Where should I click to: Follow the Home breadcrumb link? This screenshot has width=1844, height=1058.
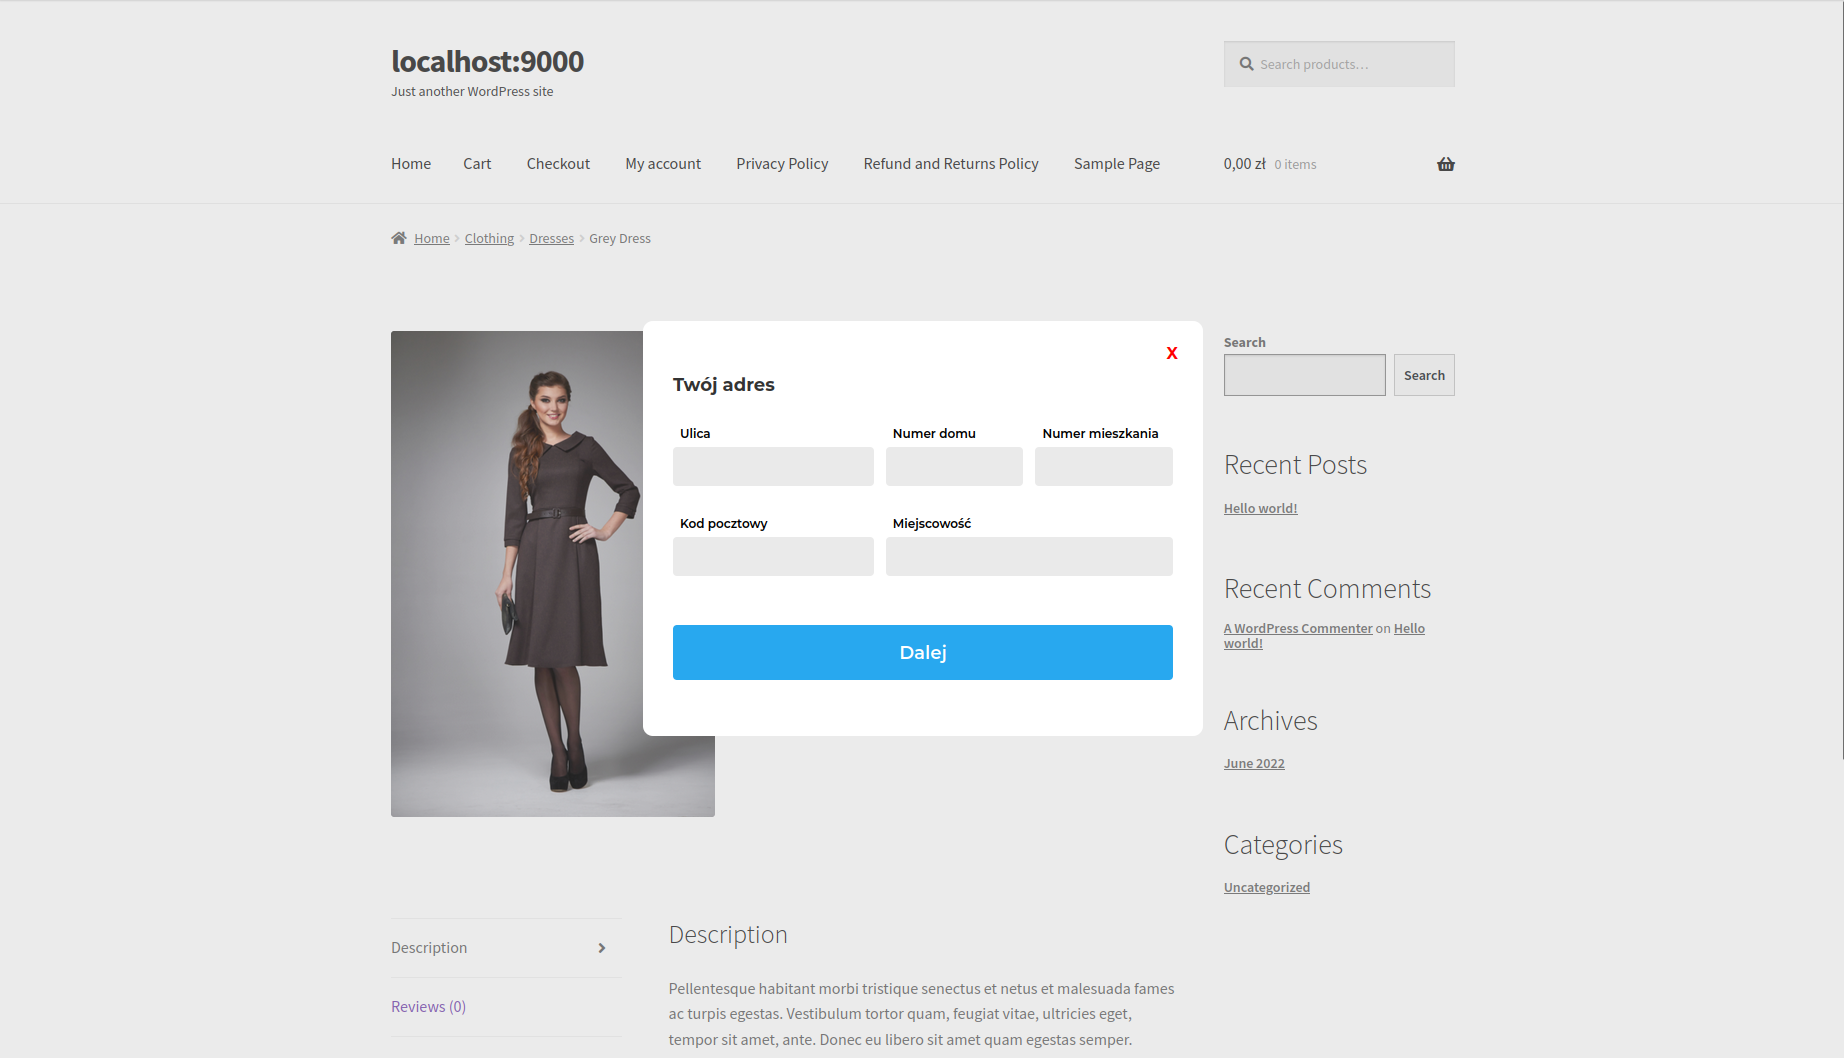point(432,238)
